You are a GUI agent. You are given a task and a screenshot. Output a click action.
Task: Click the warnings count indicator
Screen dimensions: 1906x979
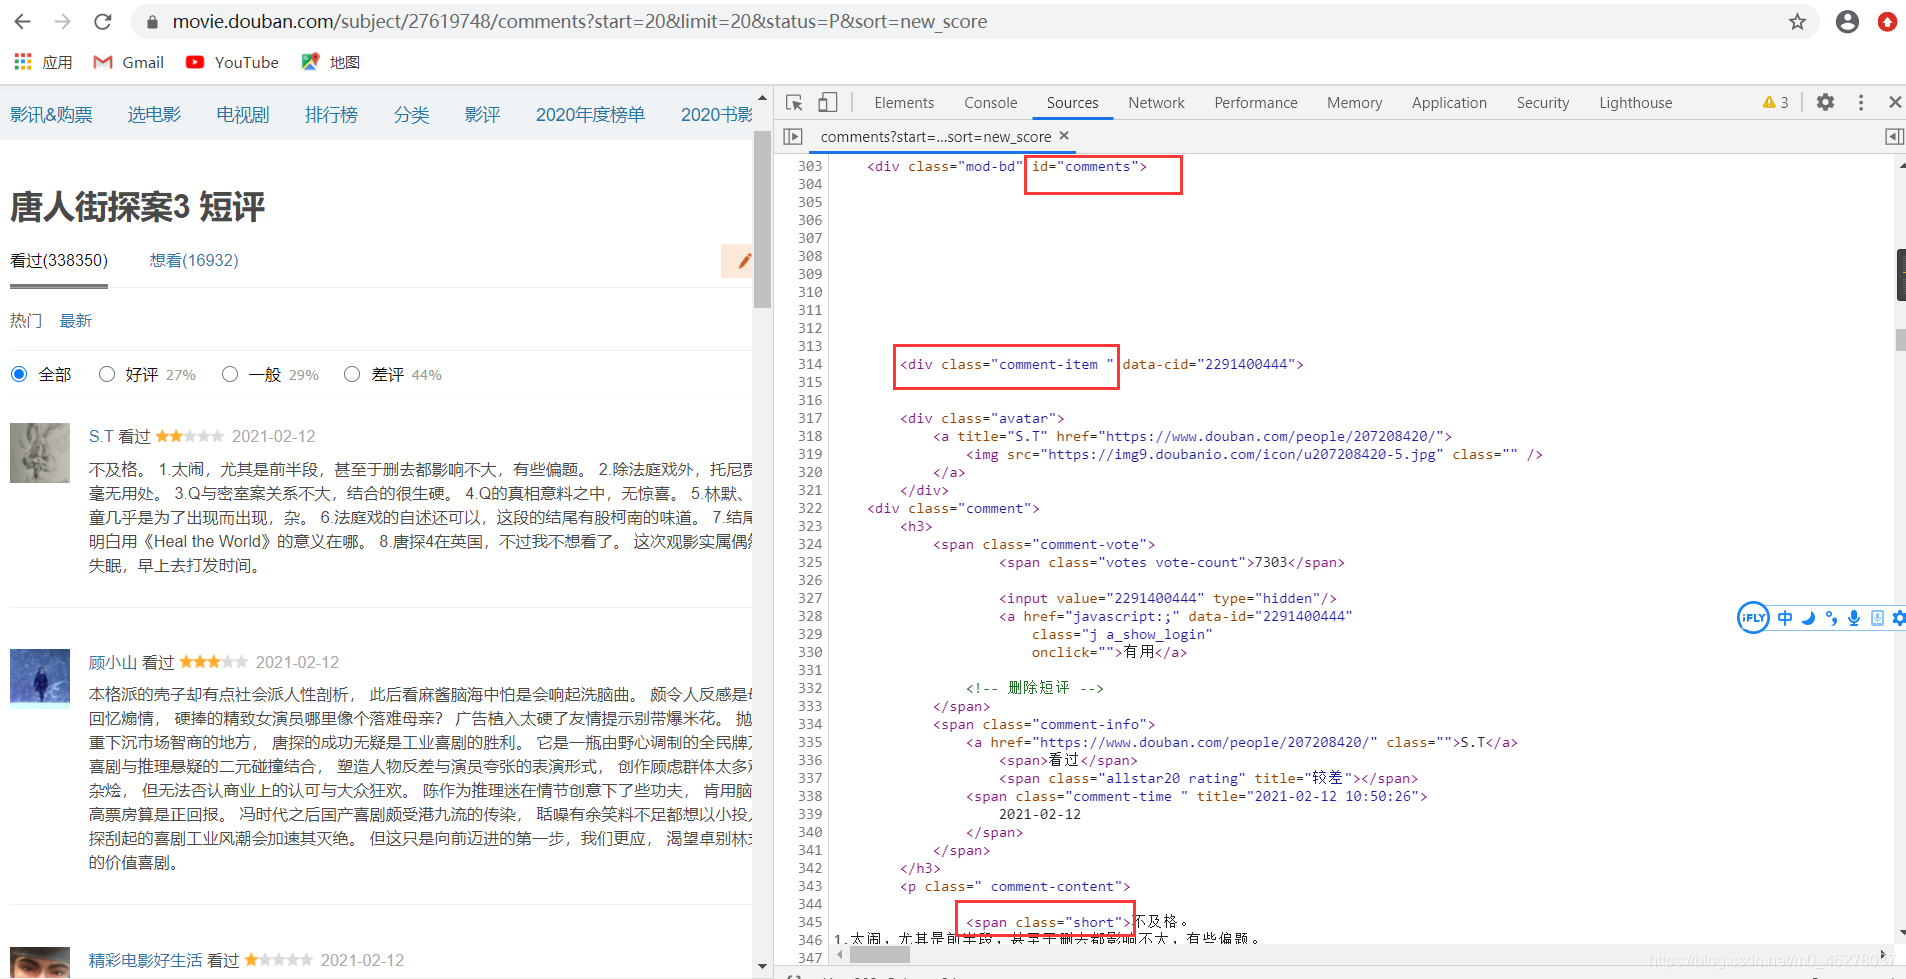point(1776,102)
